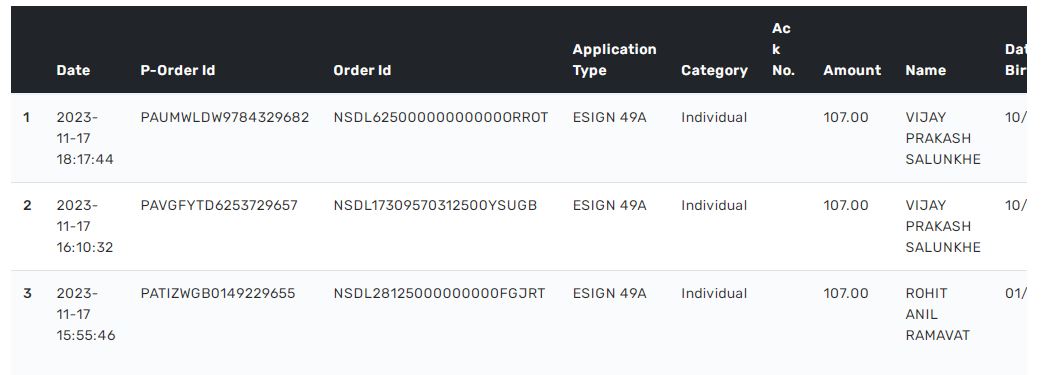Click the Category column header
Image resolution: width=1045 pixels, height=375 pixels.
pyautogui.click(x=714, y=71)
